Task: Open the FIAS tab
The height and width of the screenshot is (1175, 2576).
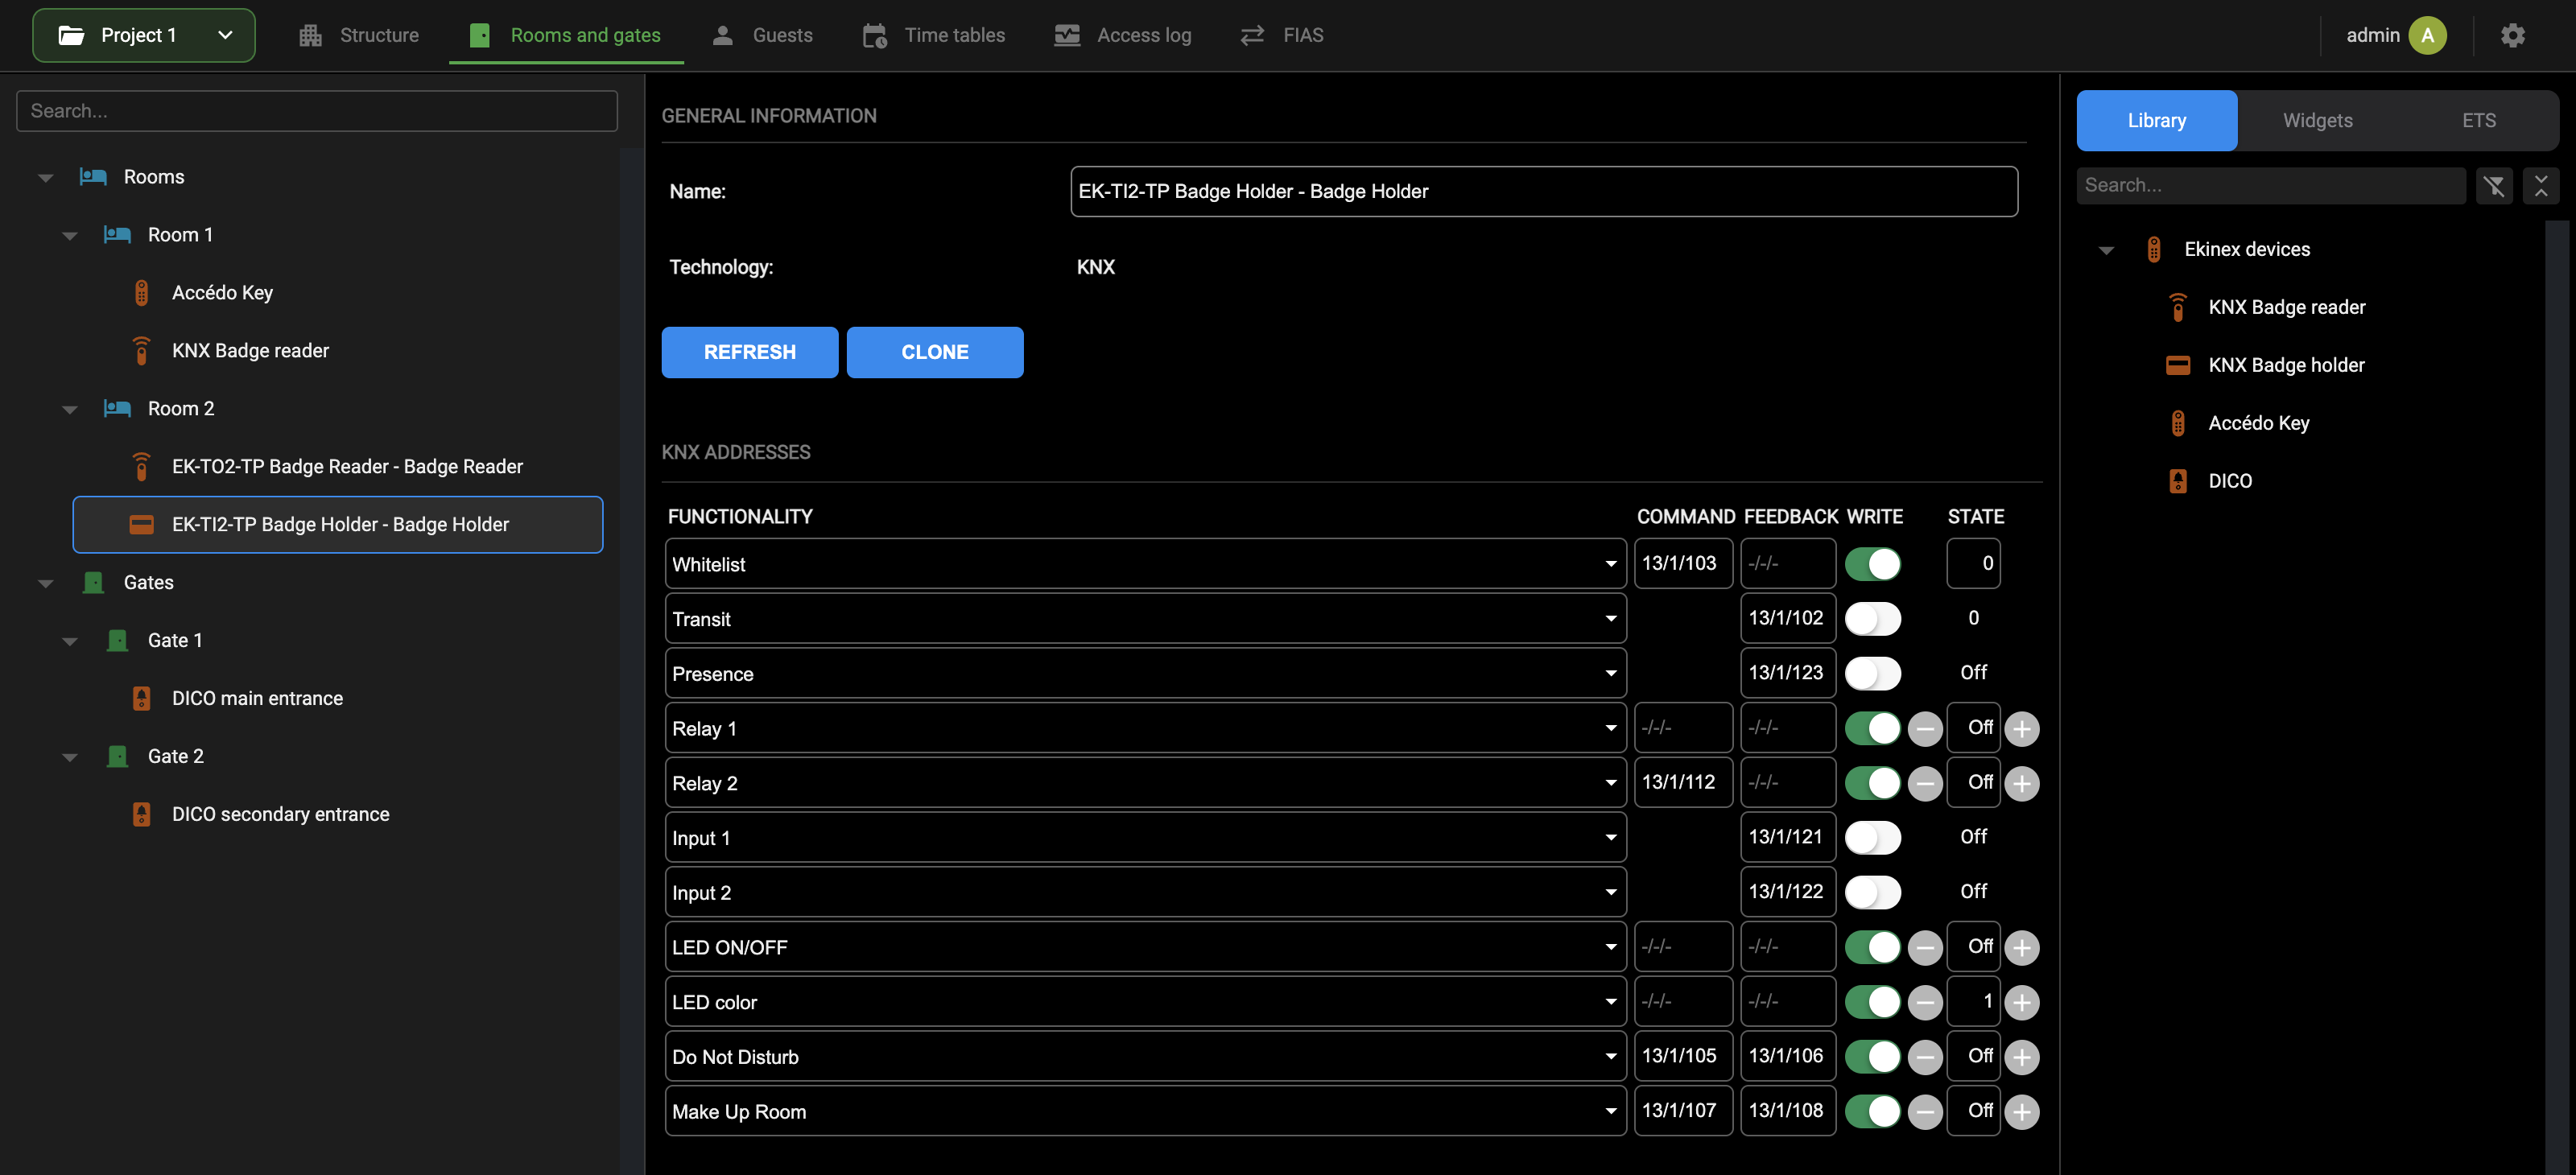Action: point(1282,35)
